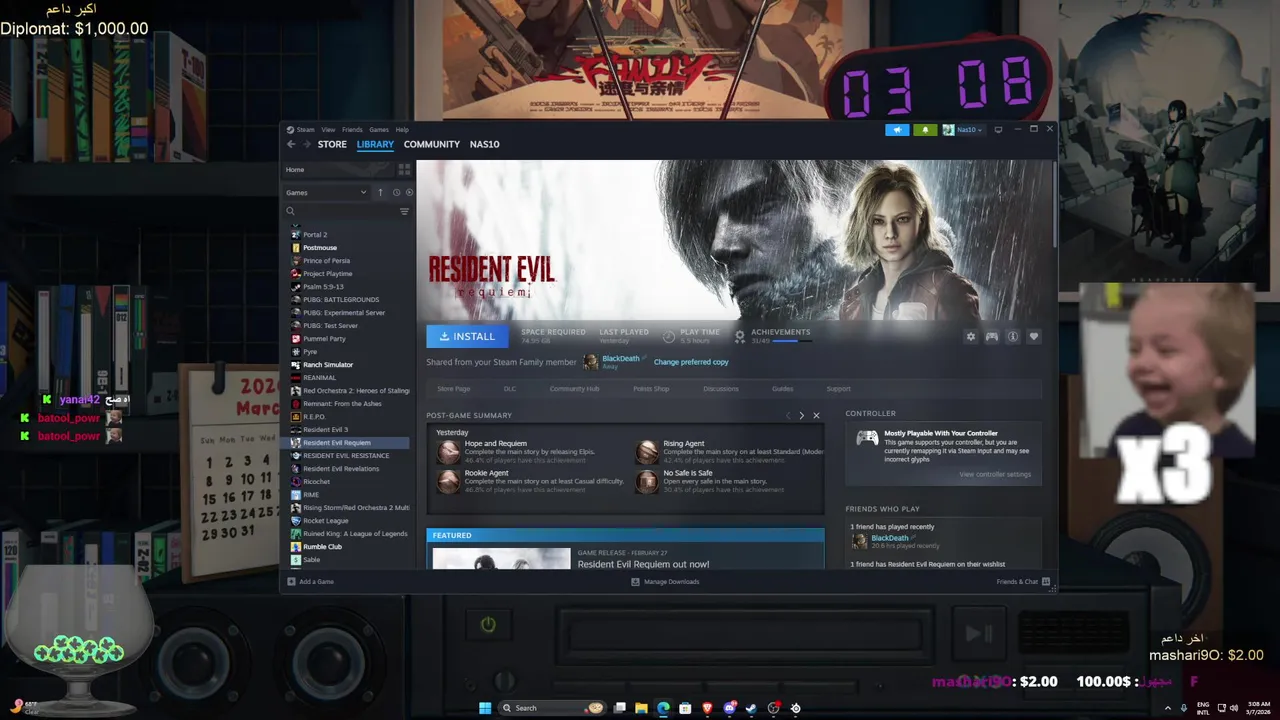Open Manage Downloads

pos(665,581)
